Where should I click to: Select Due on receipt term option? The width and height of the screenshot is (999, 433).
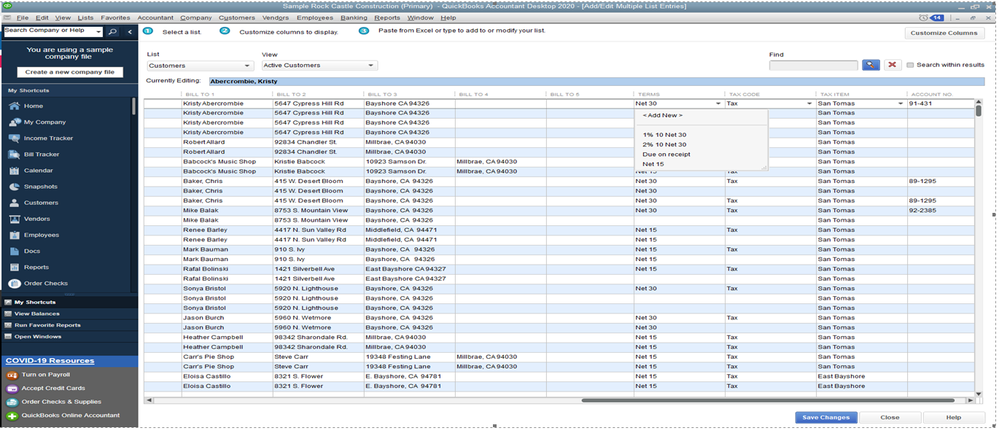pyautogui.click(x=666, y=154)
